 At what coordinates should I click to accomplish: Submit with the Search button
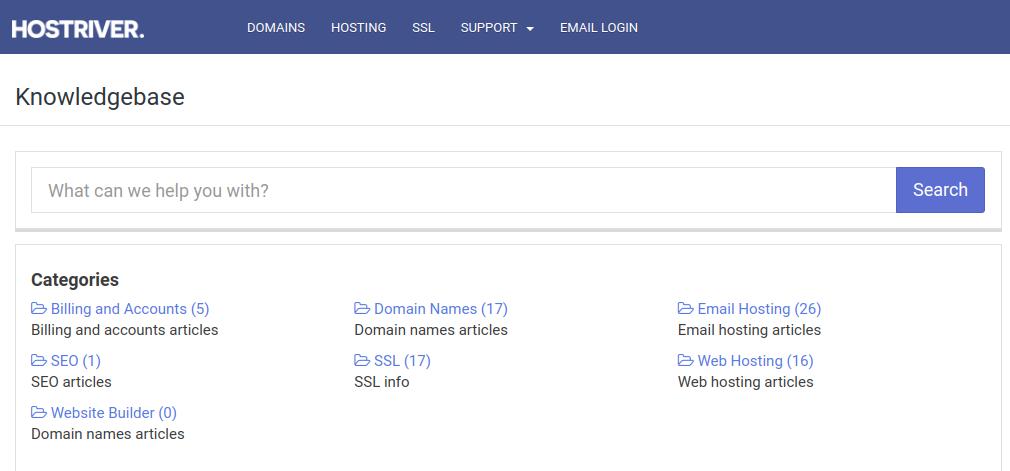click(x=940, y=190)
